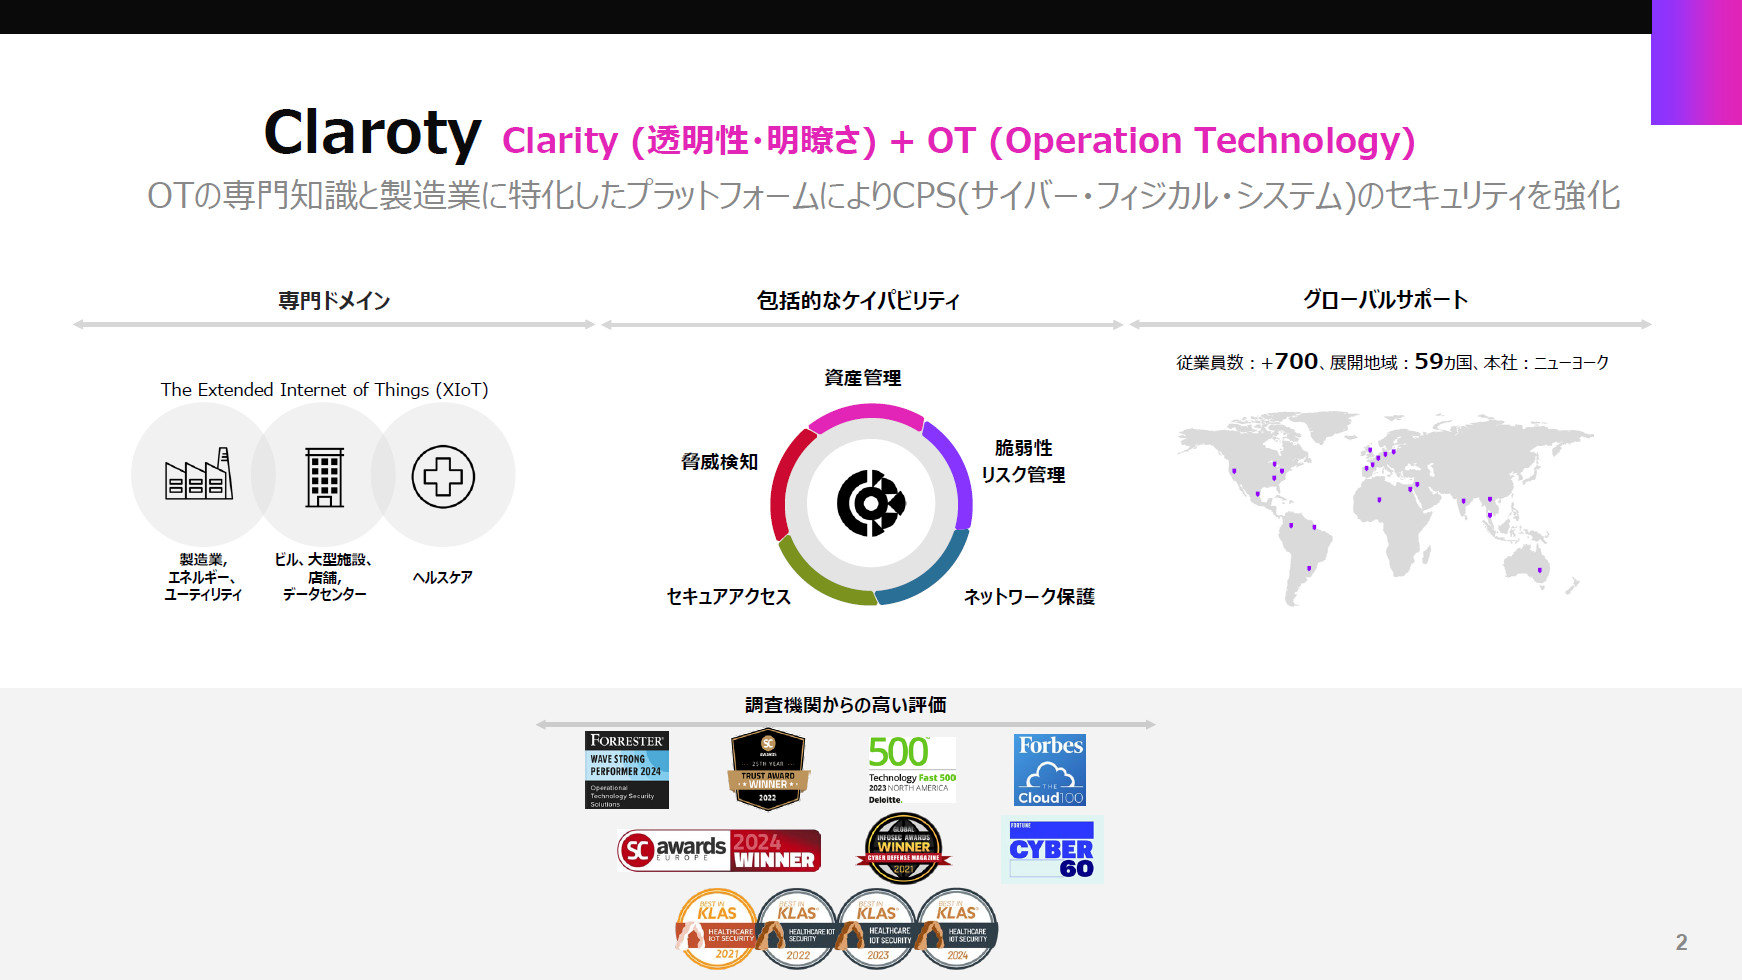Click the factory manufacturing icon
This screenshot has height=980, width=1742.
(199, 475)
